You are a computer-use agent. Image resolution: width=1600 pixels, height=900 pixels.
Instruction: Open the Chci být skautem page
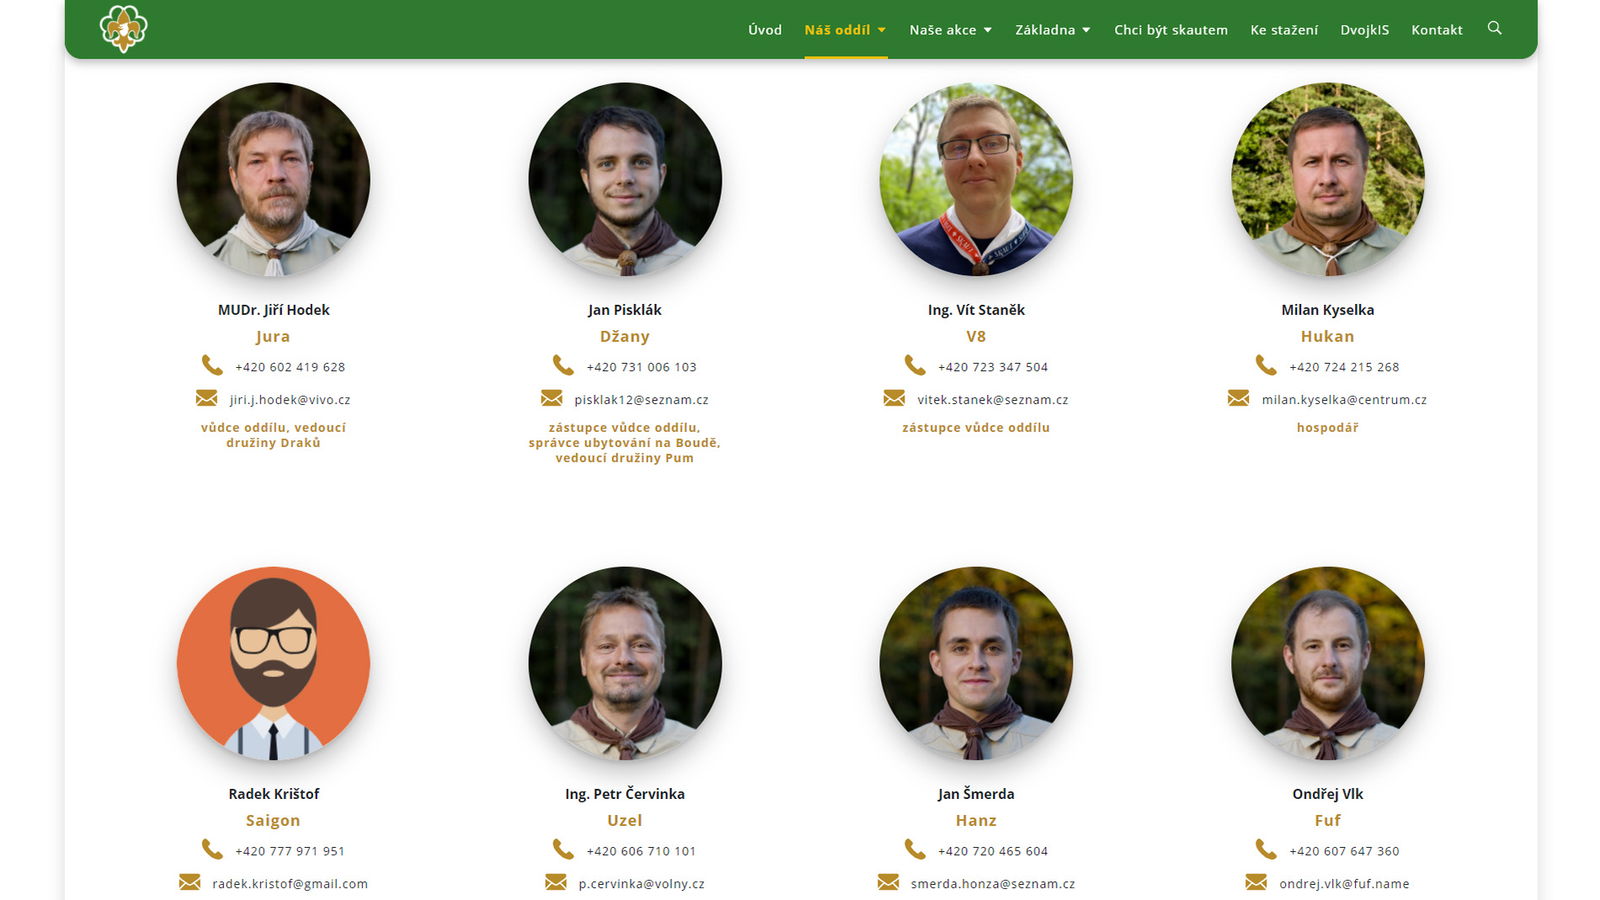tap(1171, 30)
